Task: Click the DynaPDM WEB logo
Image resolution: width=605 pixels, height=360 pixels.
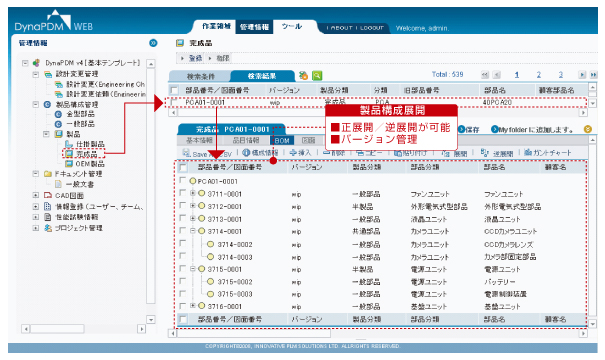Action: [54, 21]
